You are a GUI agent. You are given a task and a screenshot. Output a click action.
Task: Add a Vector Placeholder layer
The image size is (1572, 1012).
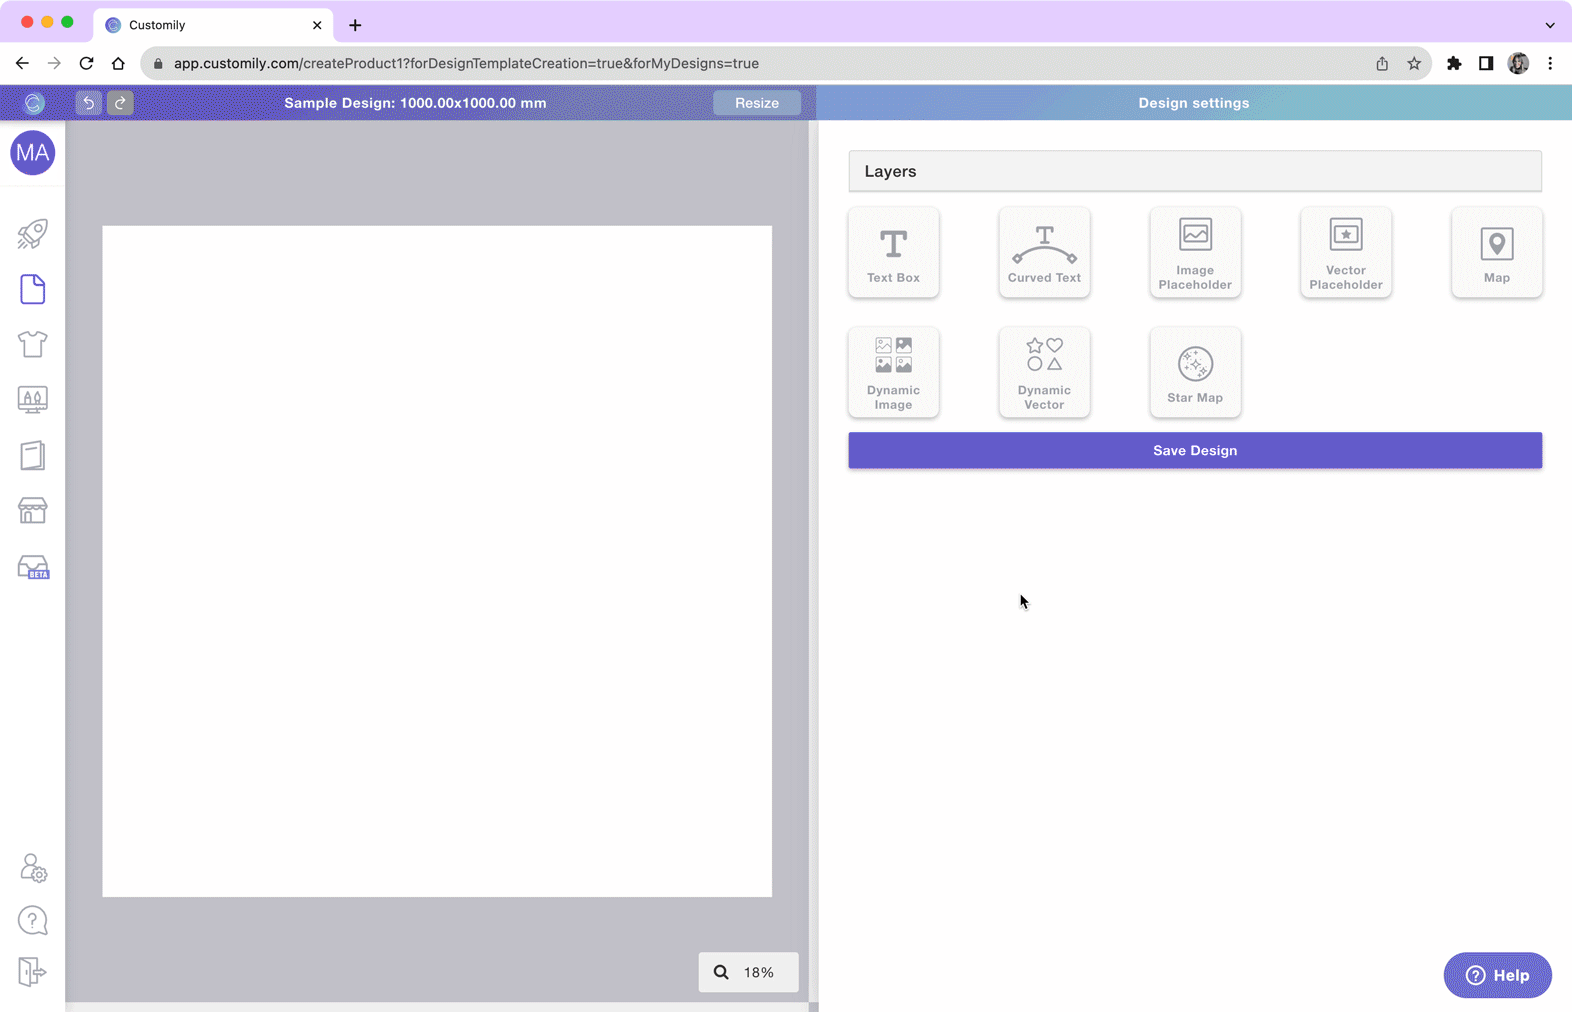click(1346, 252)
